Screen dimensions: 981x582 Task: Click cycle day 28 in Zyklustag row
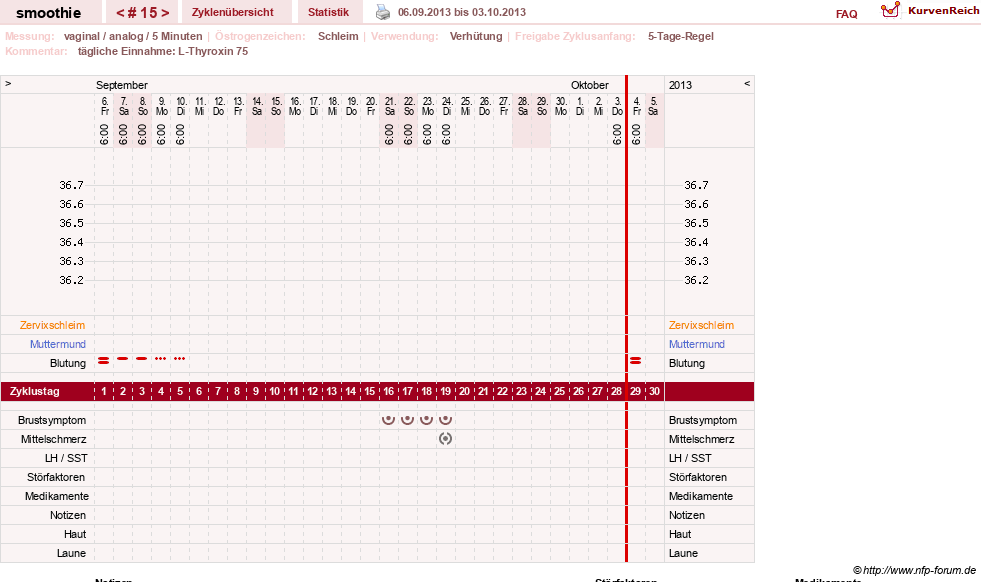click(x=616, y=391)
